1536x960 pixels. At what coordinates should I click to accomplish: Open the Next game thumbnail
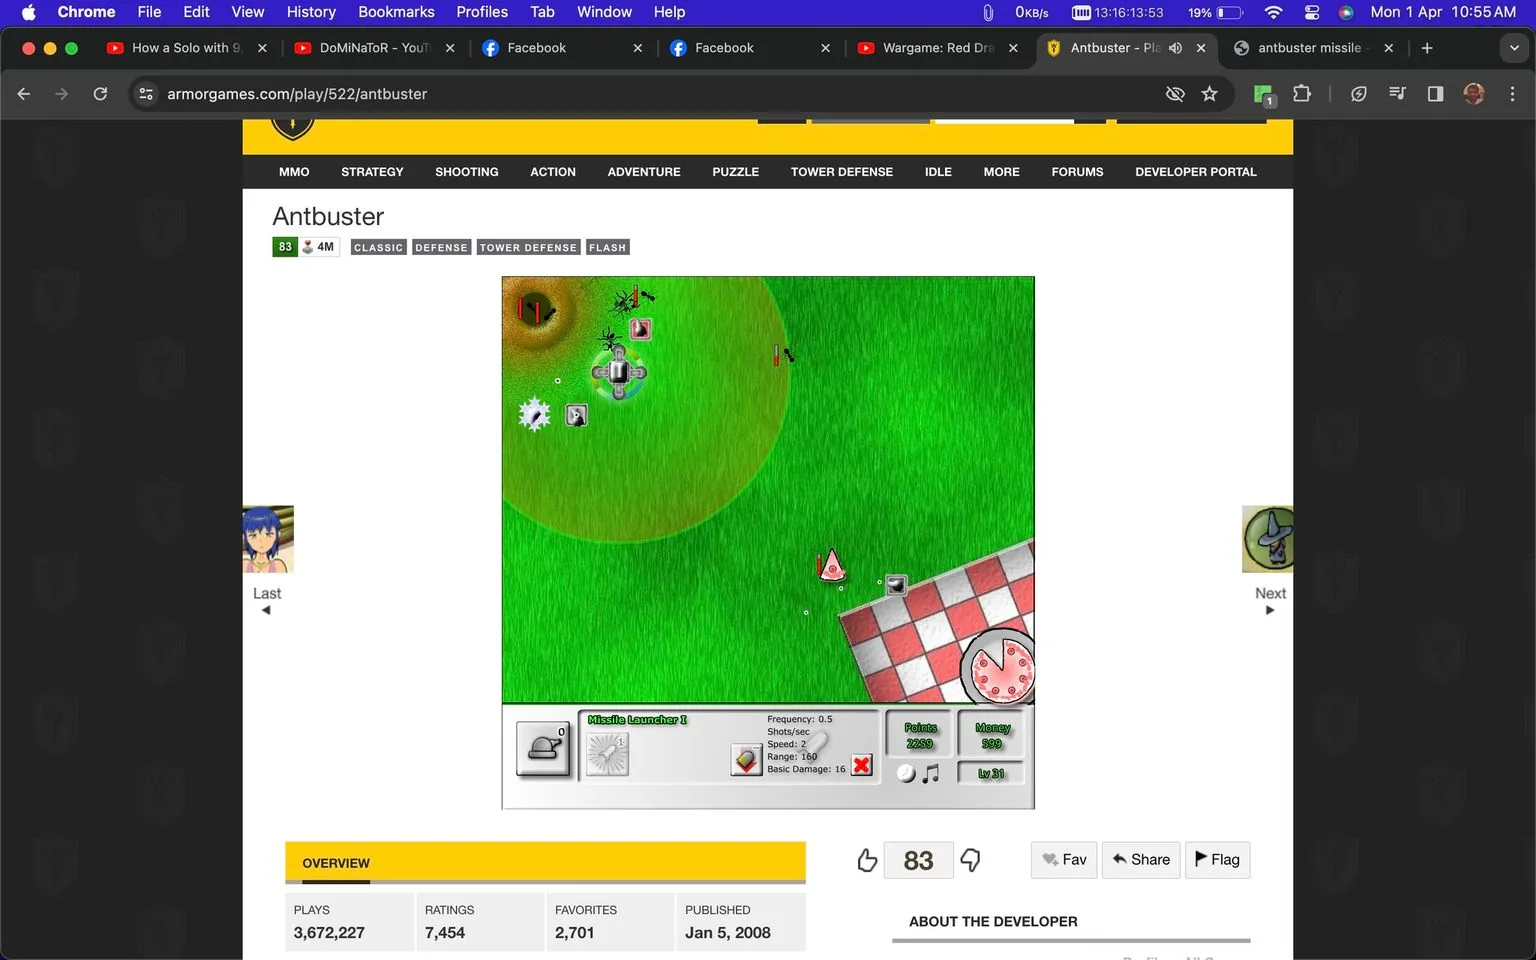(x=1267, y=538)
